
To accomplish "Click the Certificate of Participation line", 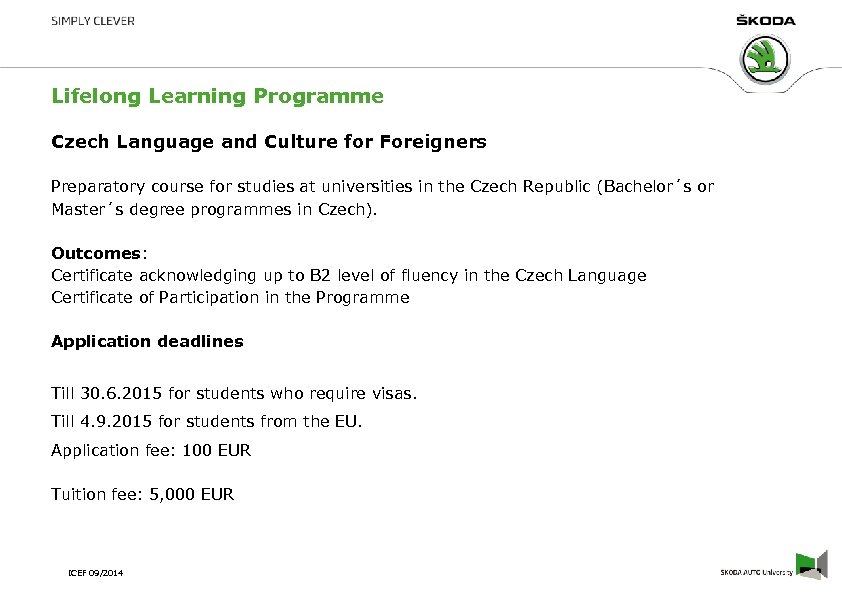I will 230,297.
